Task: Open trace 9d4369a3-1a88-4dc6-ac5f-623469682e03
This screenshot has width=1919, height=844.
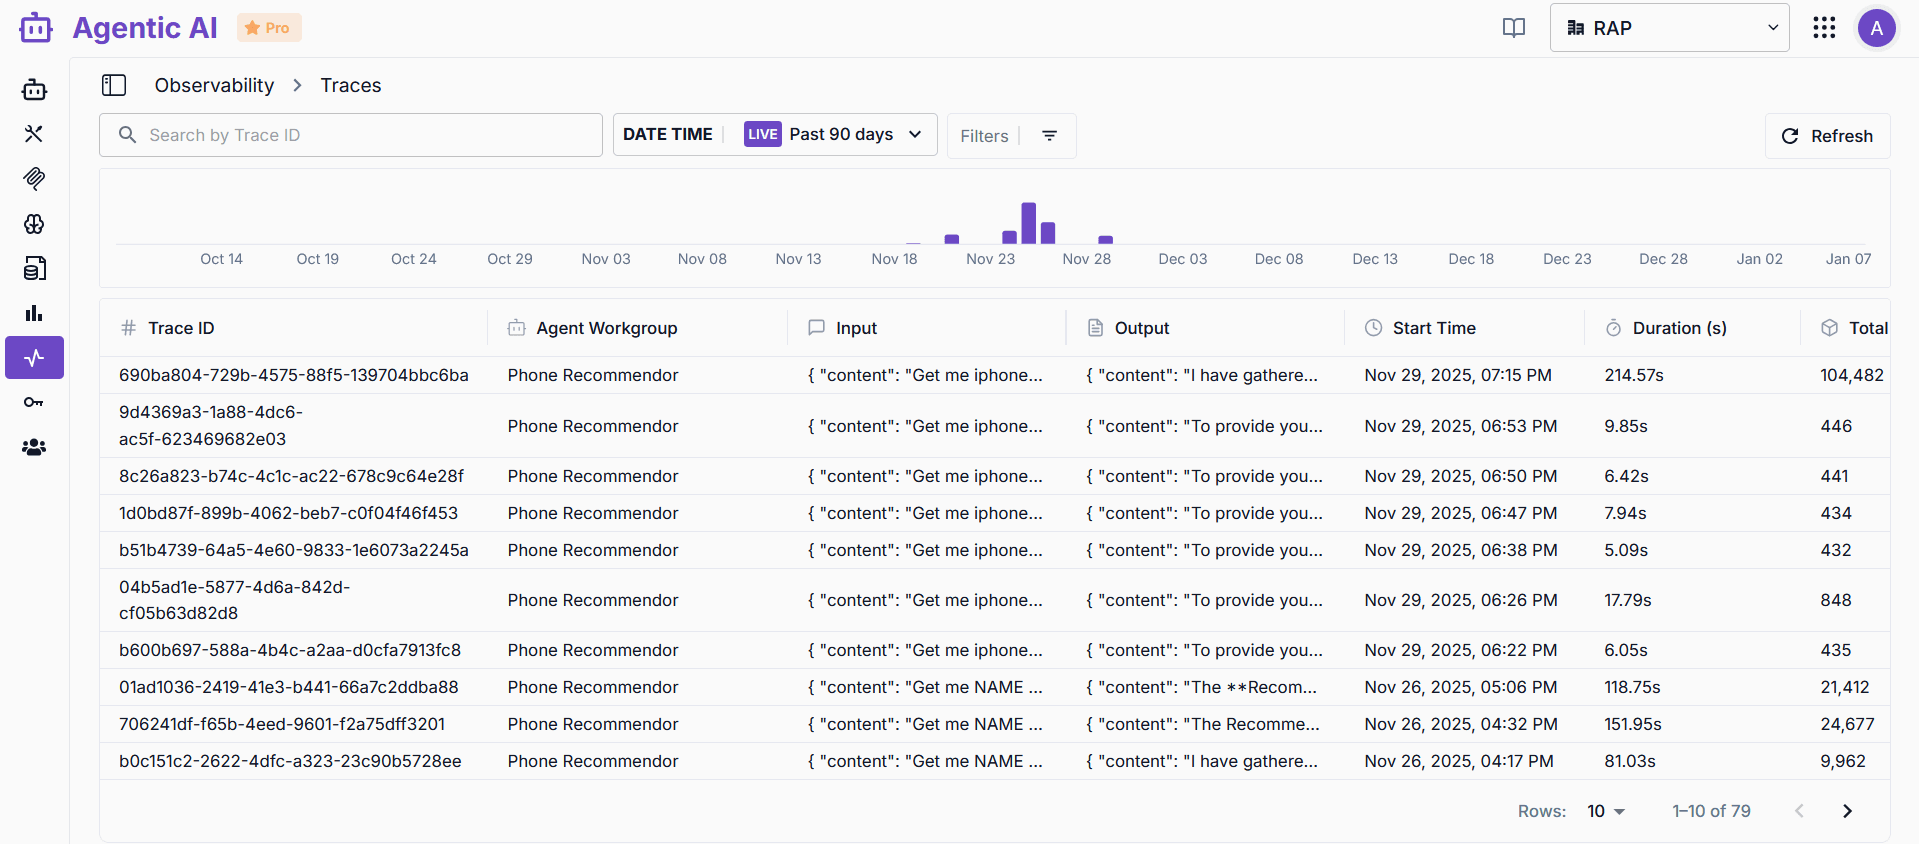Action: click(211, 425)
